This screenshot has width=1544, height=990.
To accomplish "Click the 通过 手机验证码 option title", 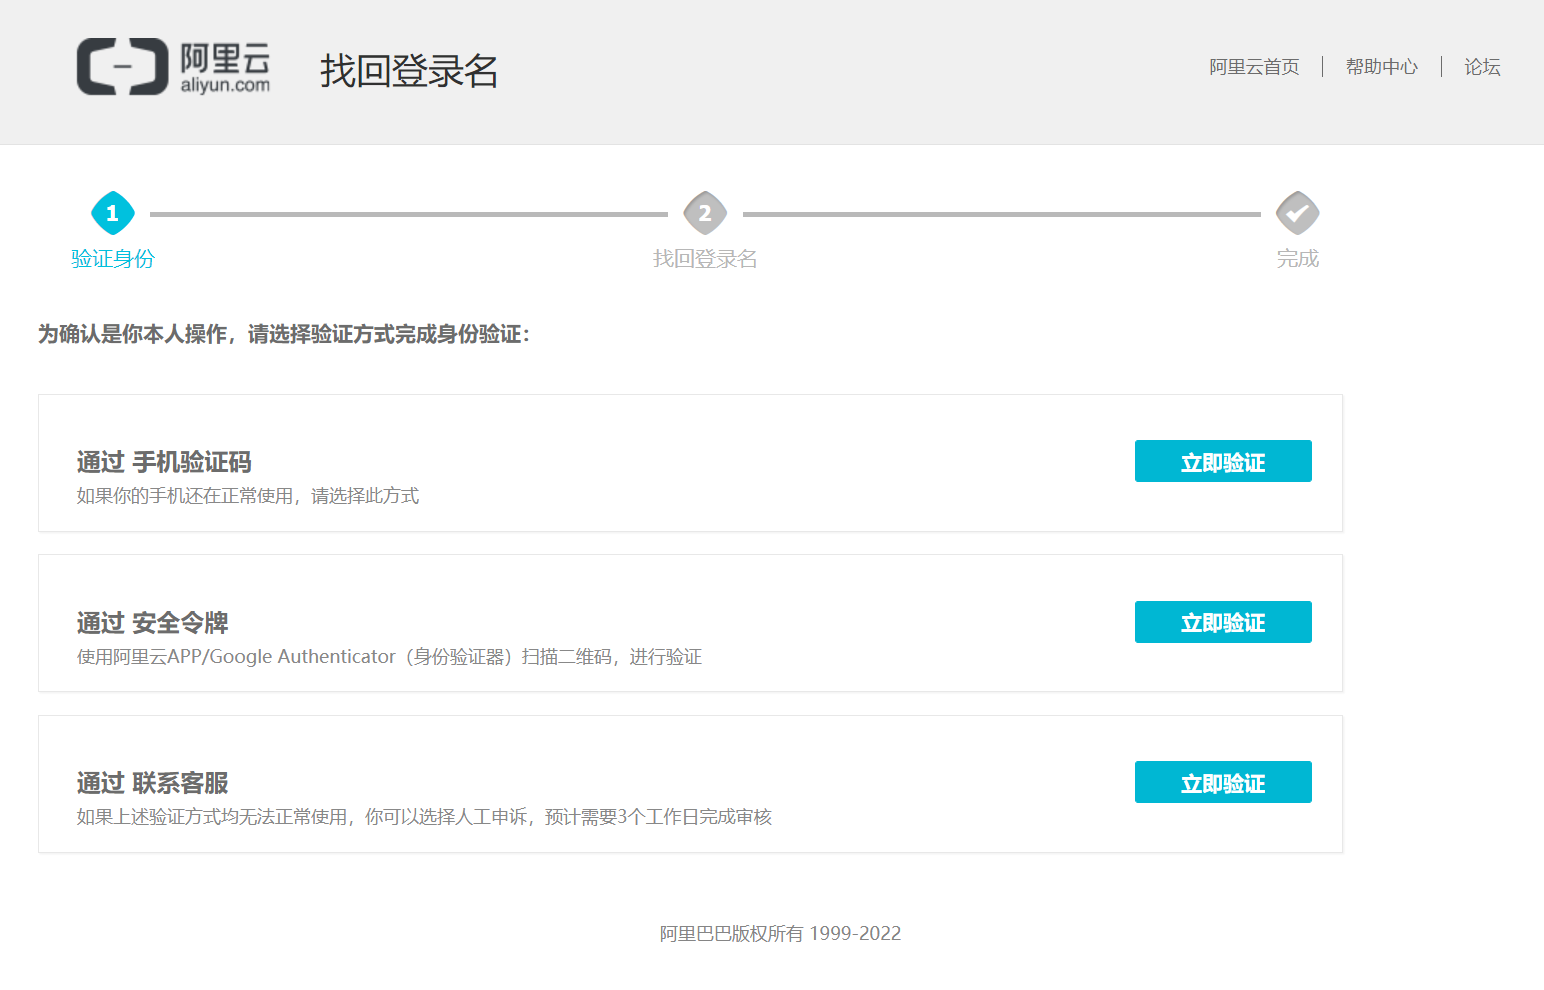I will pos(164,462).
